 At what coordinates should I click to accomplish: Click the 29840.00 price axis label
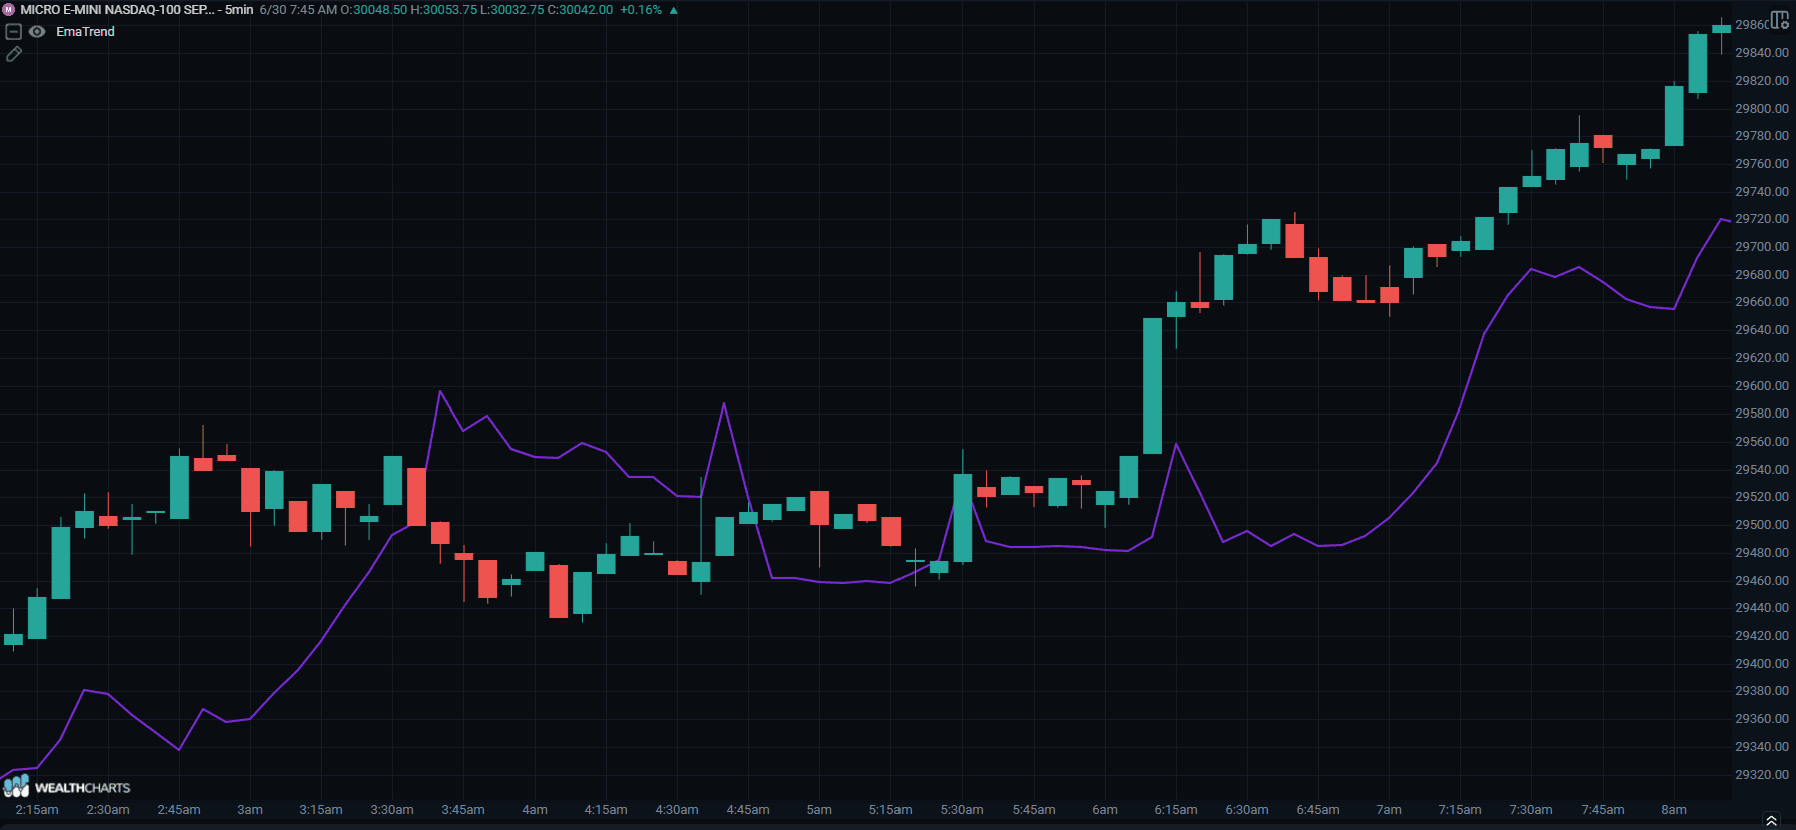coord(1762,53)
